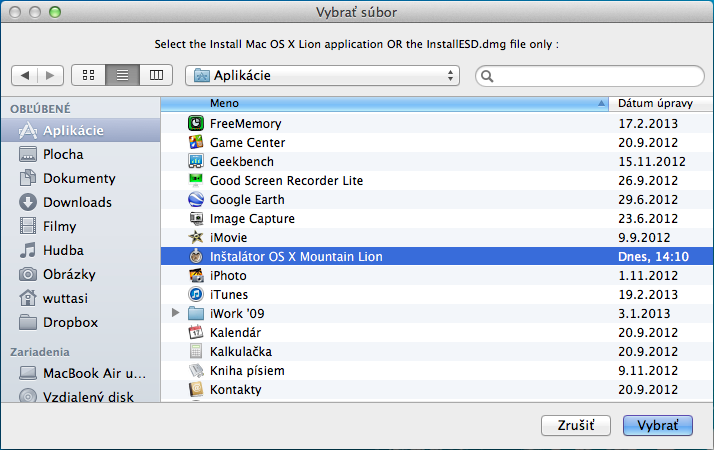The width and height of the screenshot is (714, 450).
Task: Switch to icon view mode
Action: pos(88,75)
